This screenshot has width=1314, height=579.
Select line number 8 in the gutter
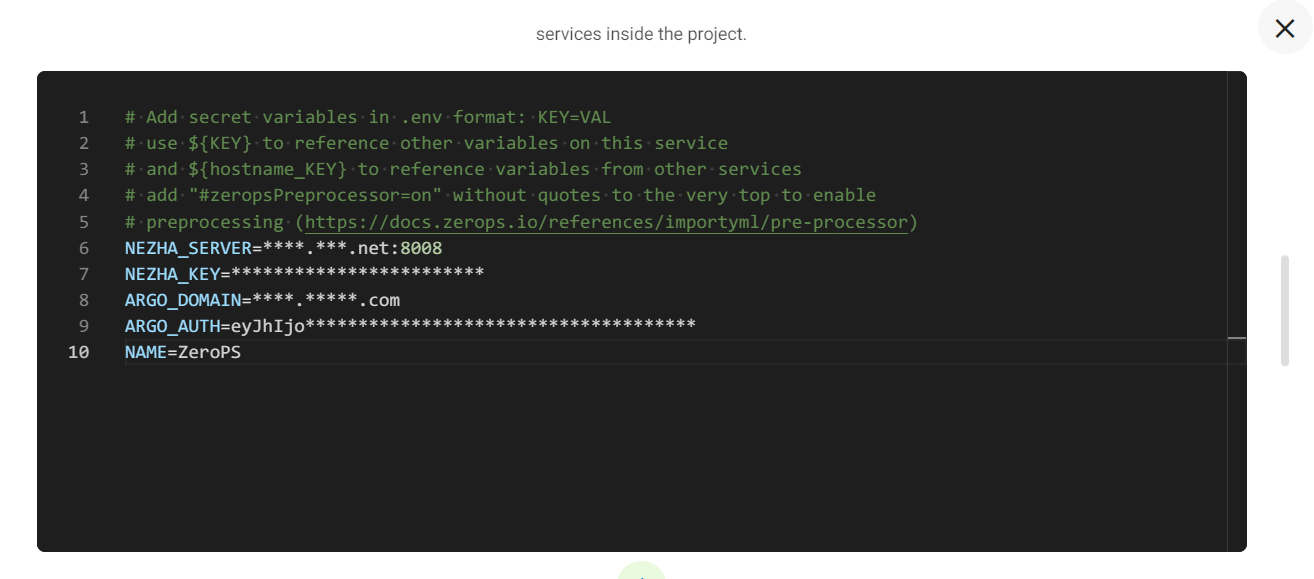(84, 299)
